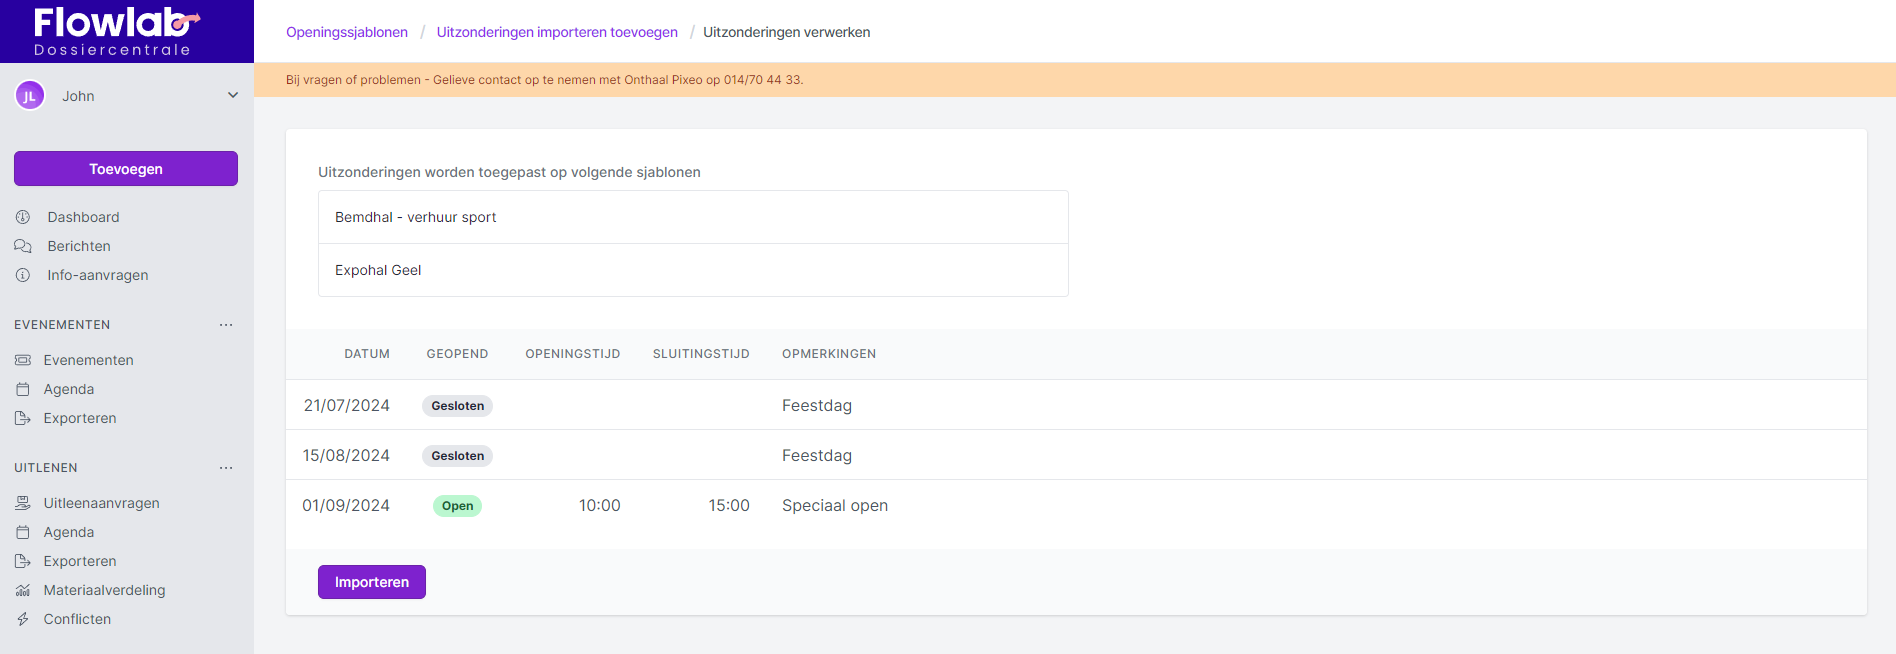
Task: Open Exporteren under Uitlenen section
Action: 80,561
